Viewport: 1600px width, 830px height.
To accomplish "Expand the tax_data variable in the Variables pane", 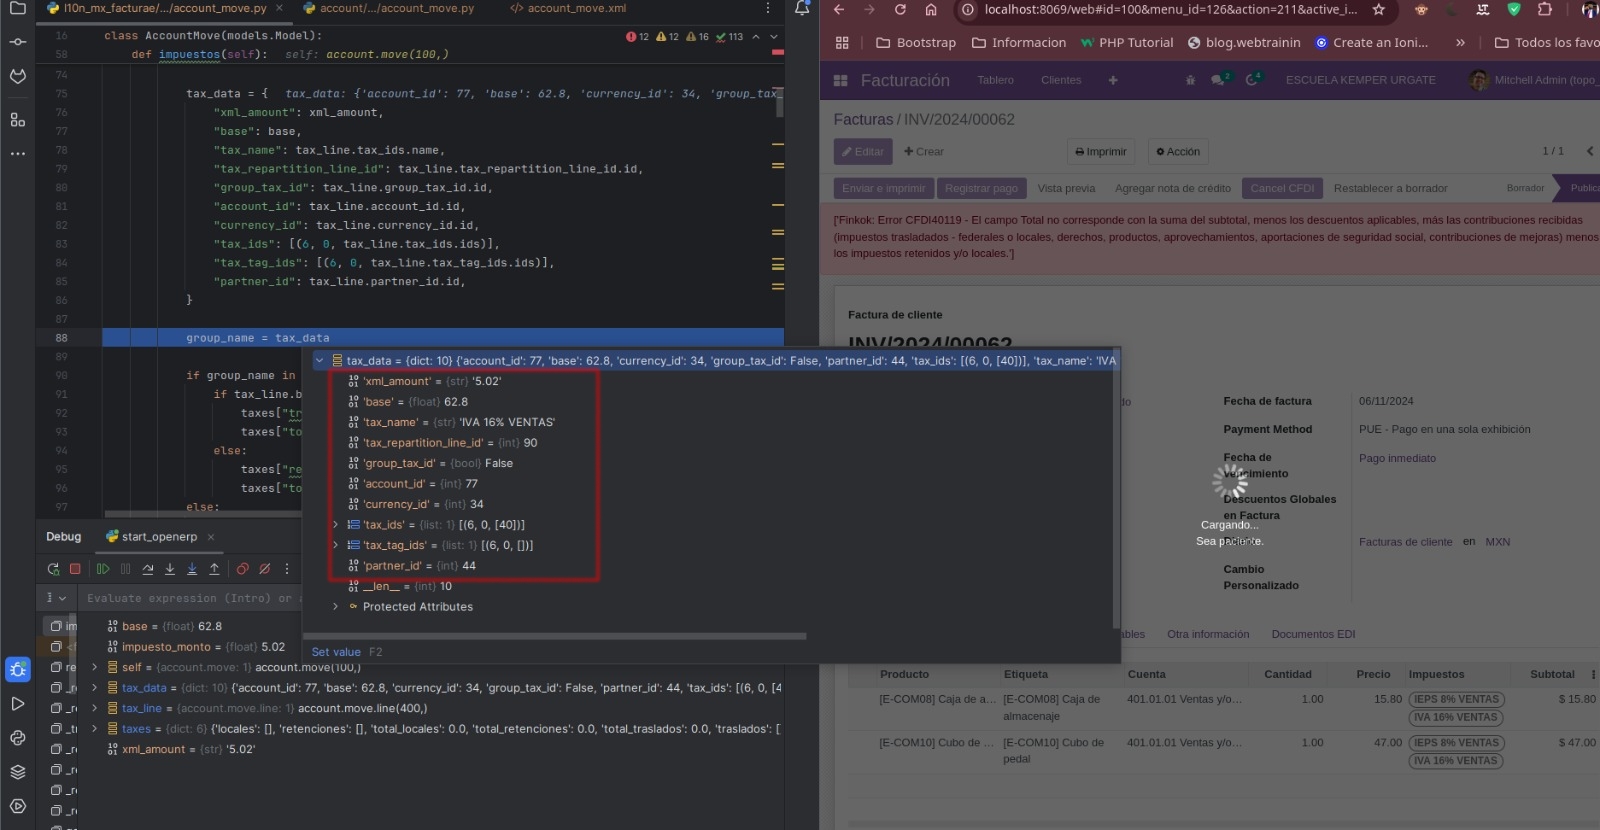I will [94, 688].
